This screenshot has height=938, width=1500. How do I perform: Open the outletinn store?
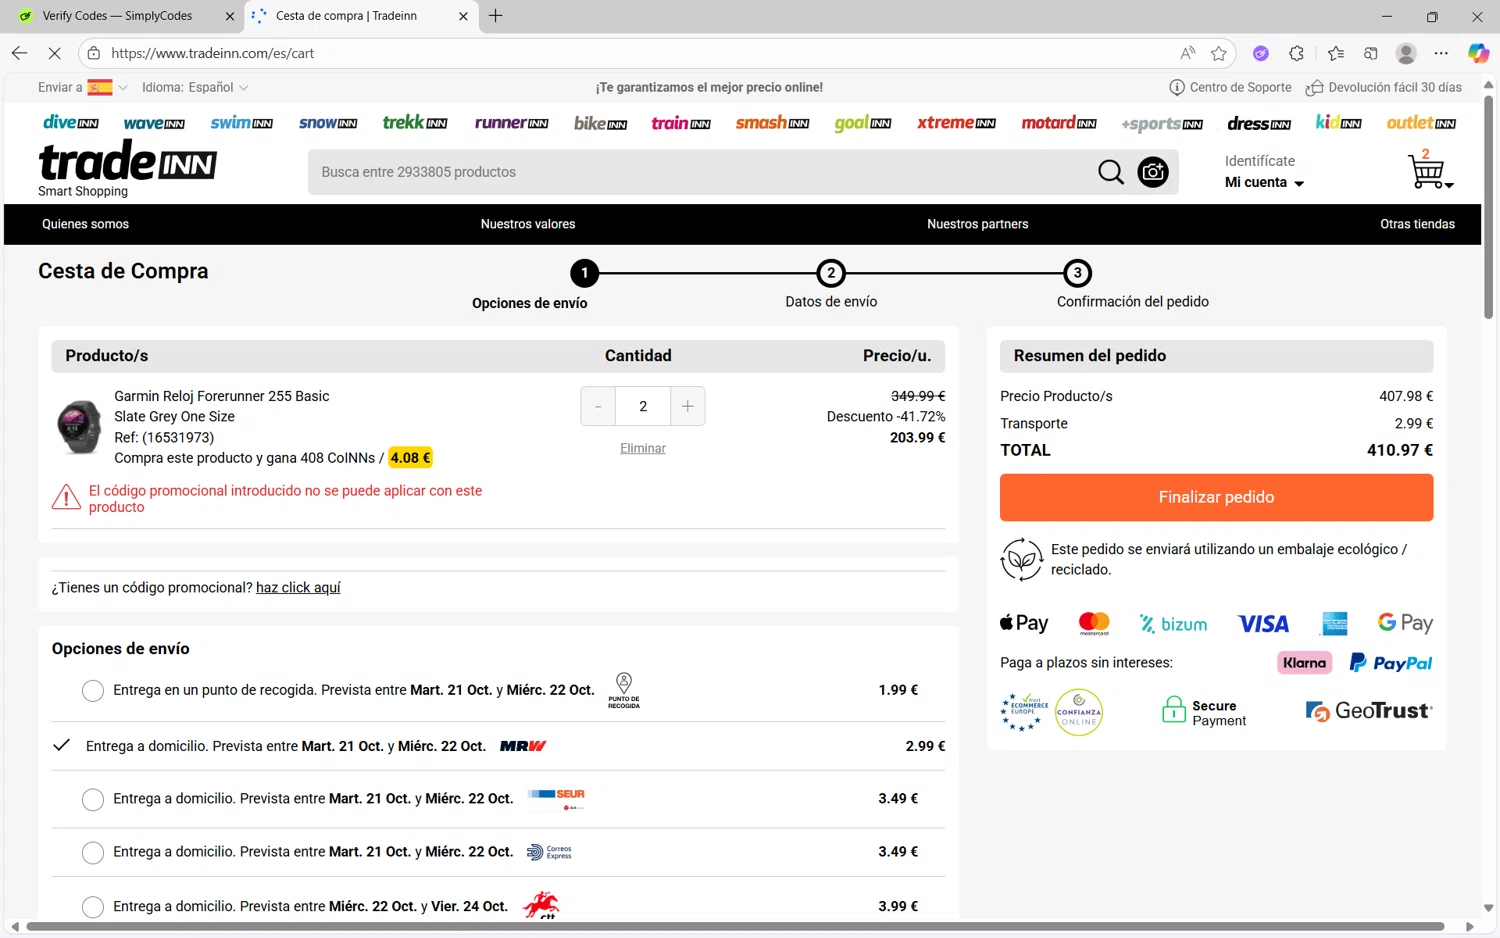click(1421, 123)
